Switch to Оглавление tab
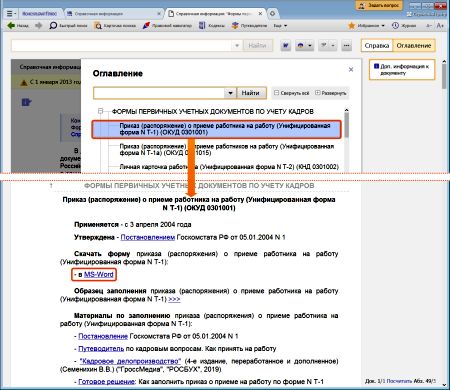Image resolution: width=450 pixels, height=390 pixels. pos(414,46)
